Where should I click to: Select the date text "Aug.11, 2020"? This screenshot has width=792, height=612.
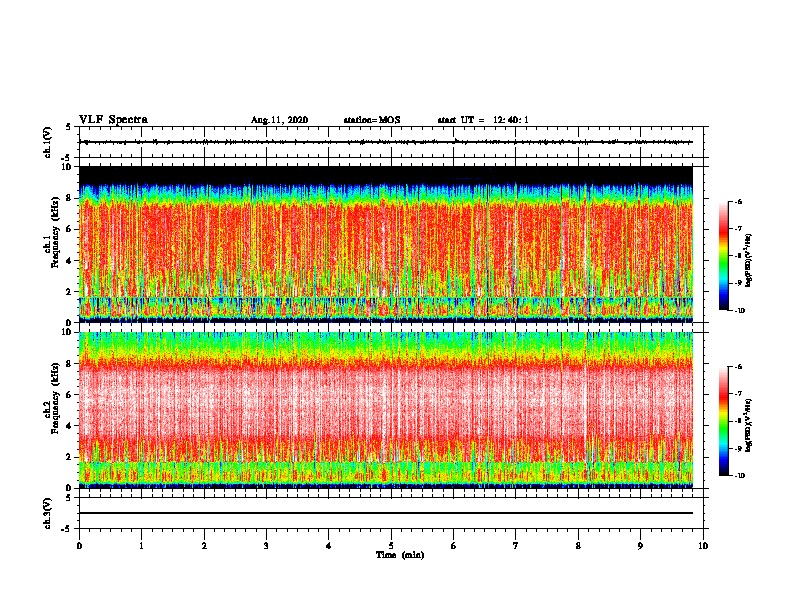pos(279,120)
